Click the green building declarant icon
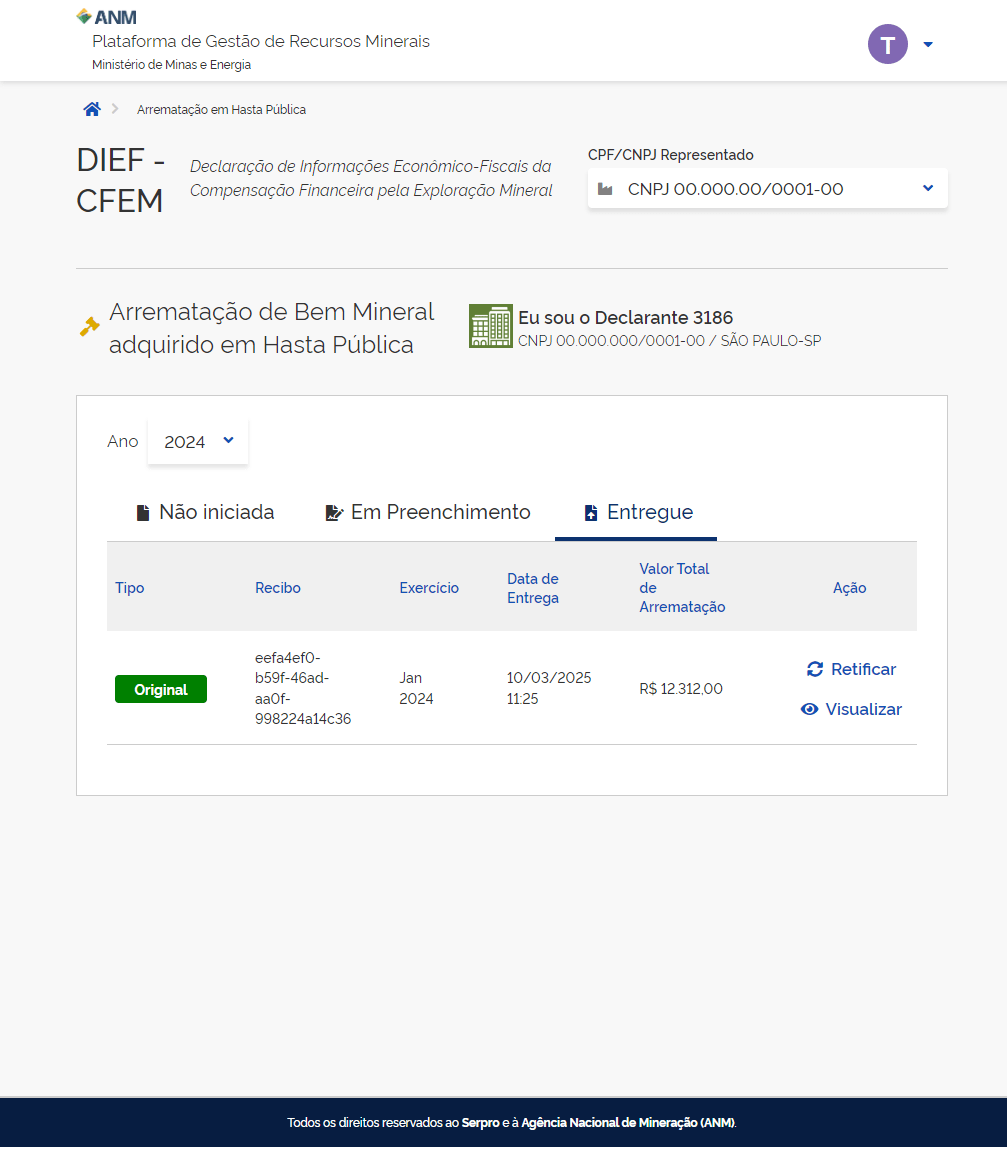Screen dimensions: 1007x1164 pos(490,327)
